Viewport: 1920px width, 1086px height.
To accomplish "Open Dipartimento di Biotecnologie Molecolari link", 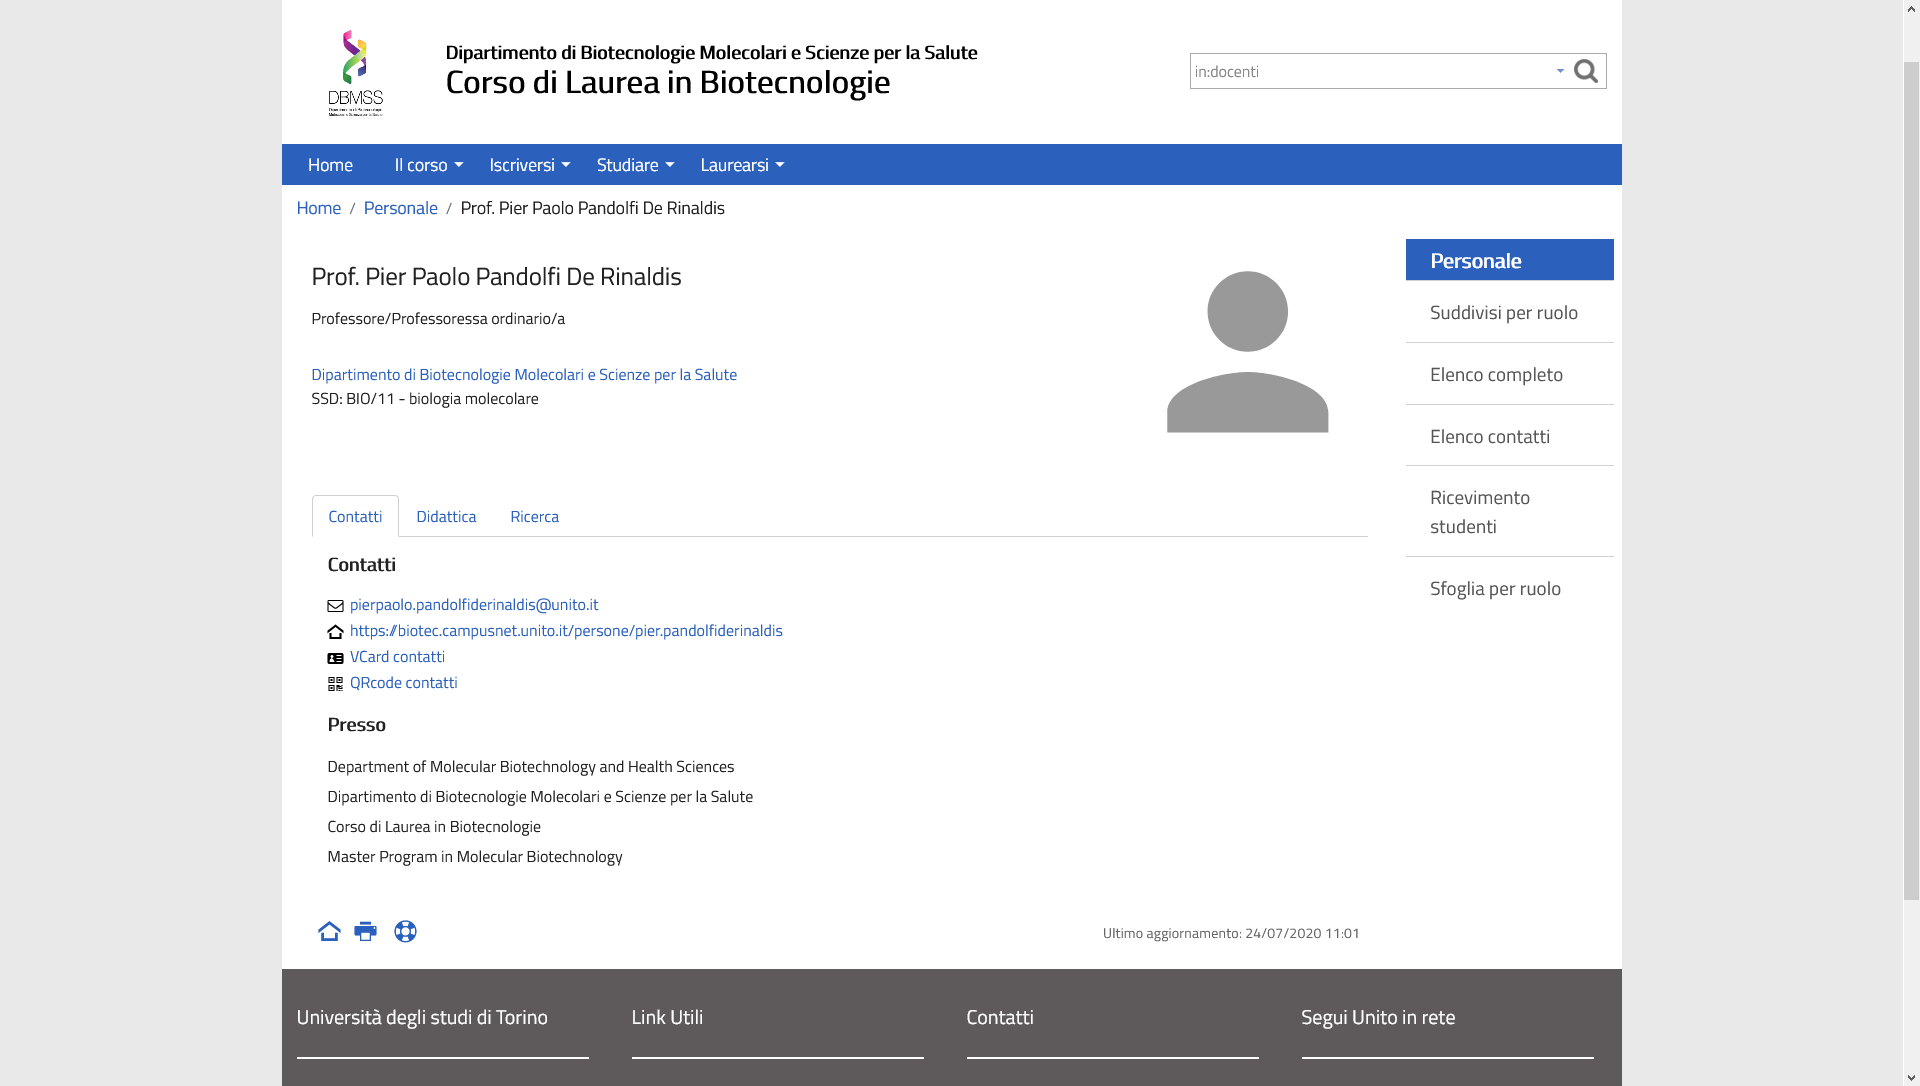I will point(523,375).
